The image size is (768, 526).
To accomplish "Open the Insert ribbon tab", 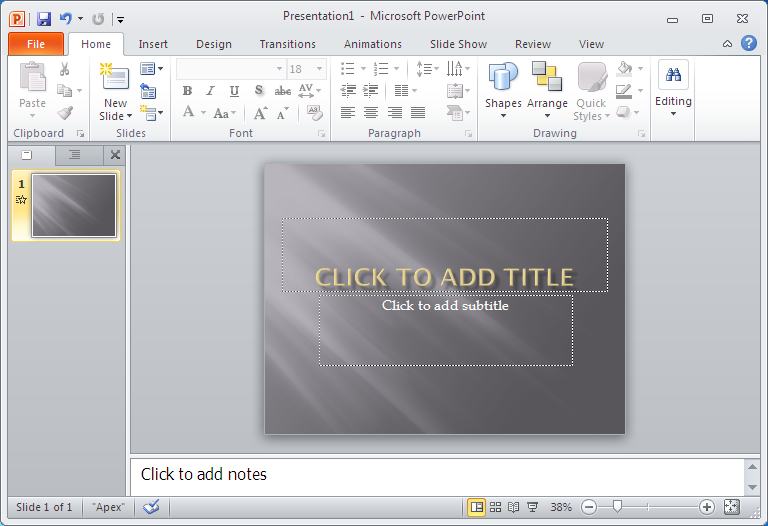I will 153,44.
